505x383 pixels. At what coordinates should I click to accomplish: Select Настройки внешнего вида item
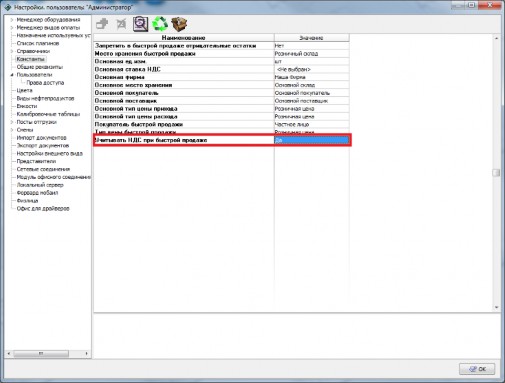(50, 153)
